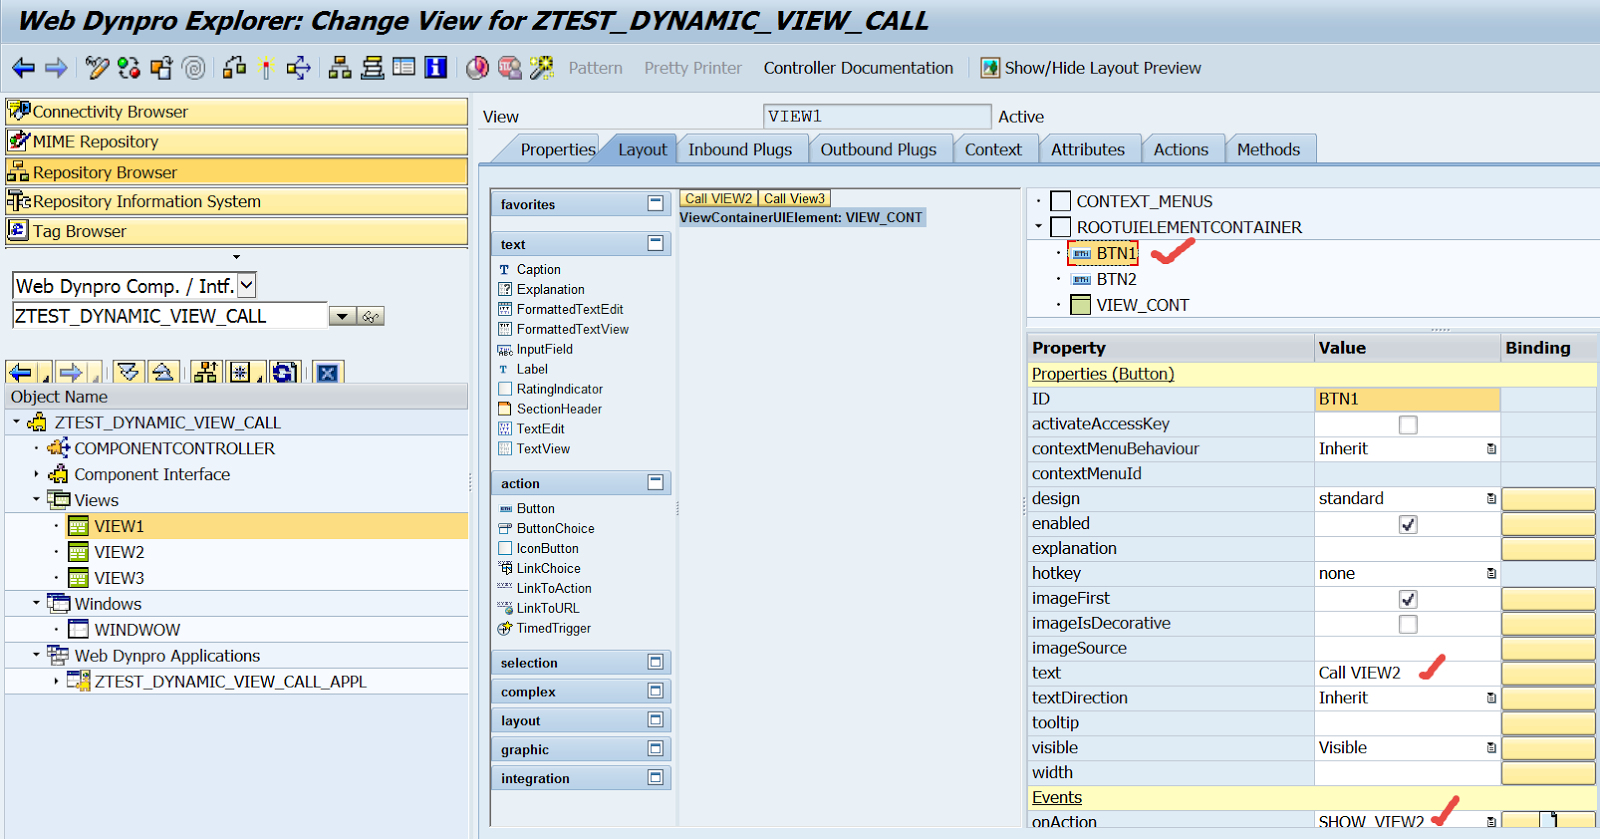The width and height of the screenshot is (1600, 839).
Task: Collapse the text palette section
Action: click(655, 244)
